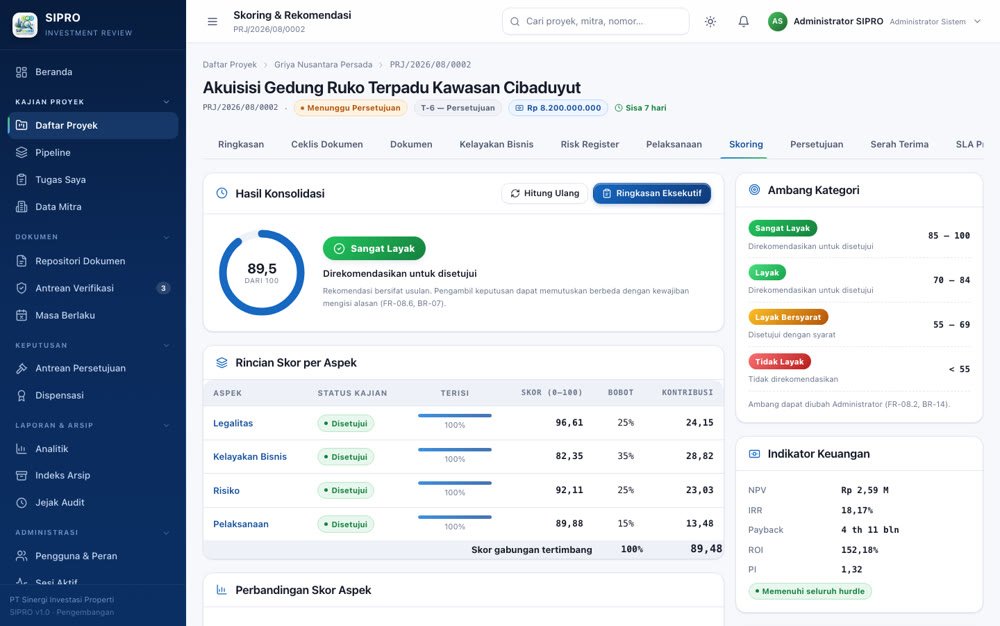Image resolution: width=1000 pixels, height=626 pixels.
Task: Open the Legalitas aspect link
Action: (x=233, y=423)
